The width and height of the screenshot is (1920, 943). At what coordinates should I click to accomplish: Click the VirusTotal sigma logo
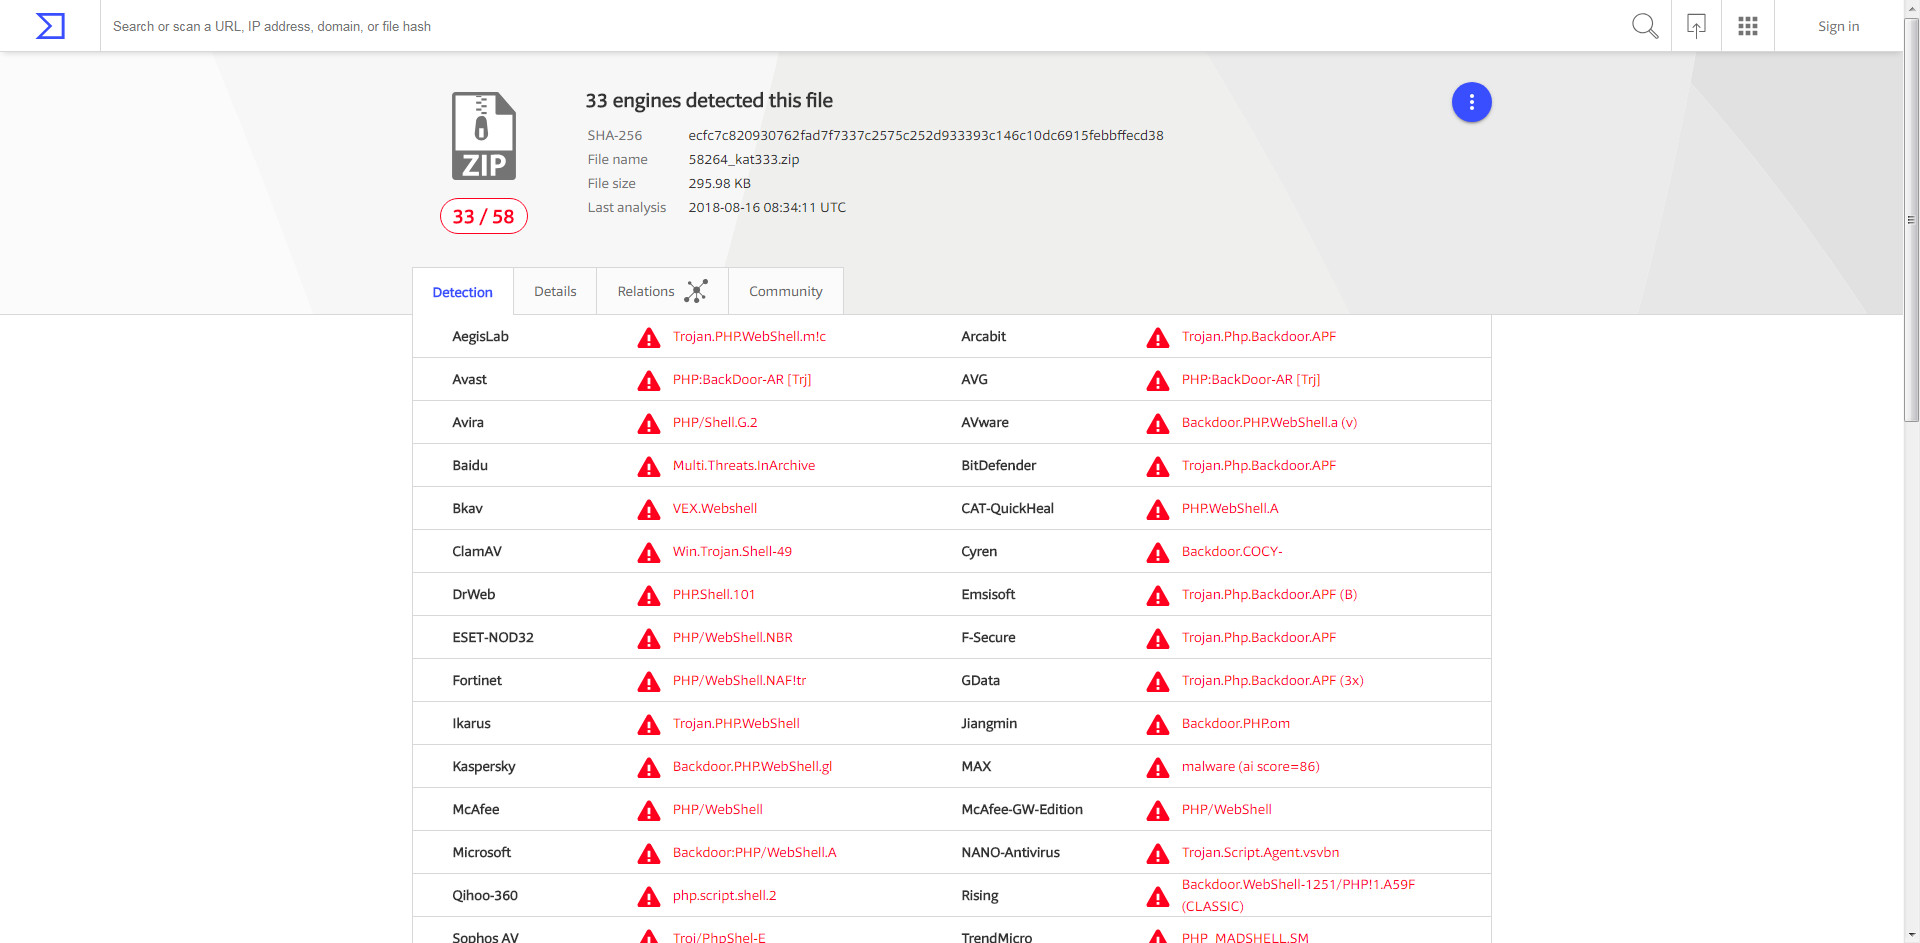50,26
